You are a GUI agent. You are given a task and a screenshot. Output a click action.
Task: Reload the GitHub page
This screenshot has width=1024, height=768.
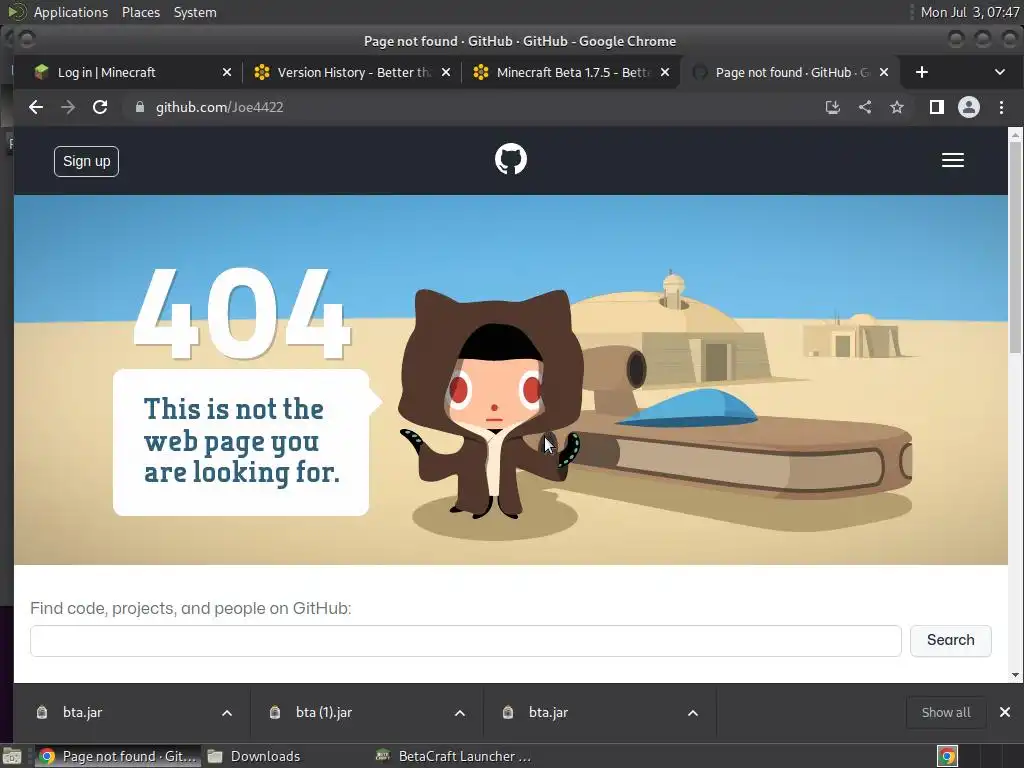(x=100, y=107)
